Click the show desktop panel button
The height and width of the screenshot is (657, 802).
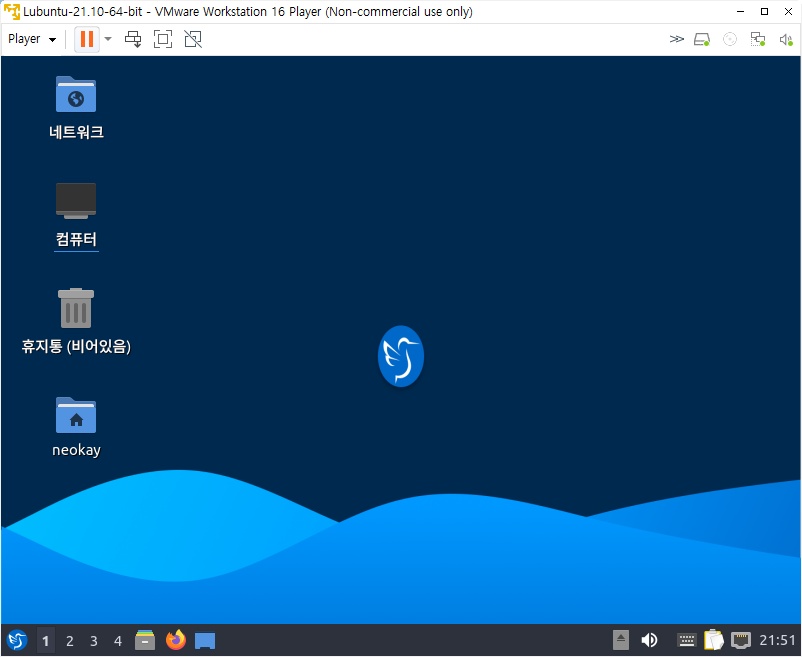point(205,641)
